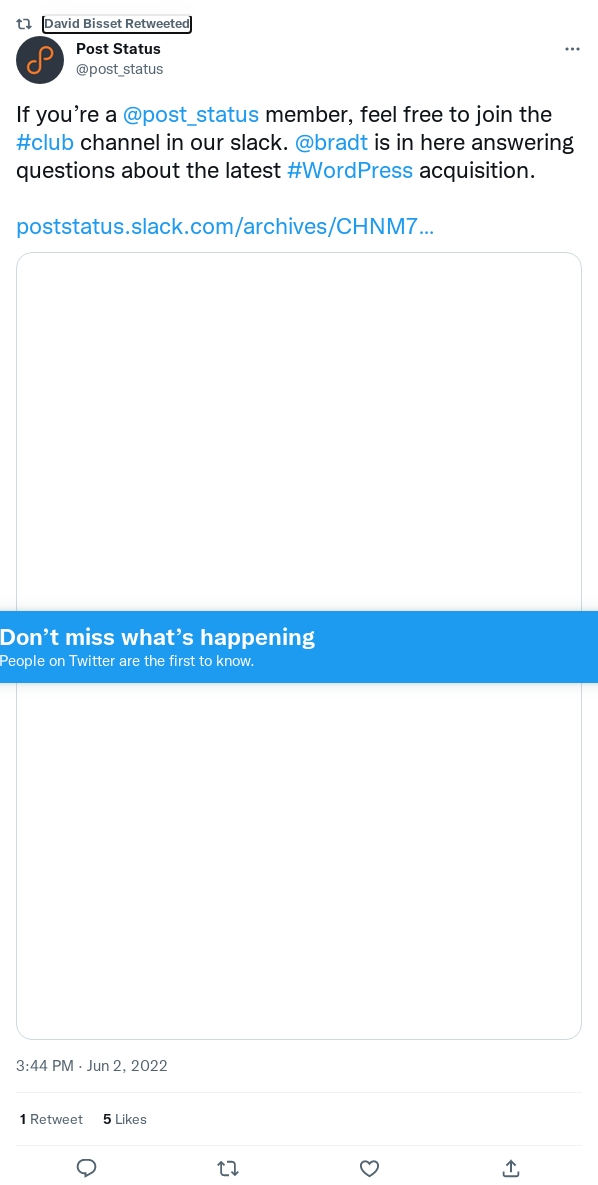Click the reply speech bubble icon
The height and width of the screenshot is (1185, 598).
87,1168
